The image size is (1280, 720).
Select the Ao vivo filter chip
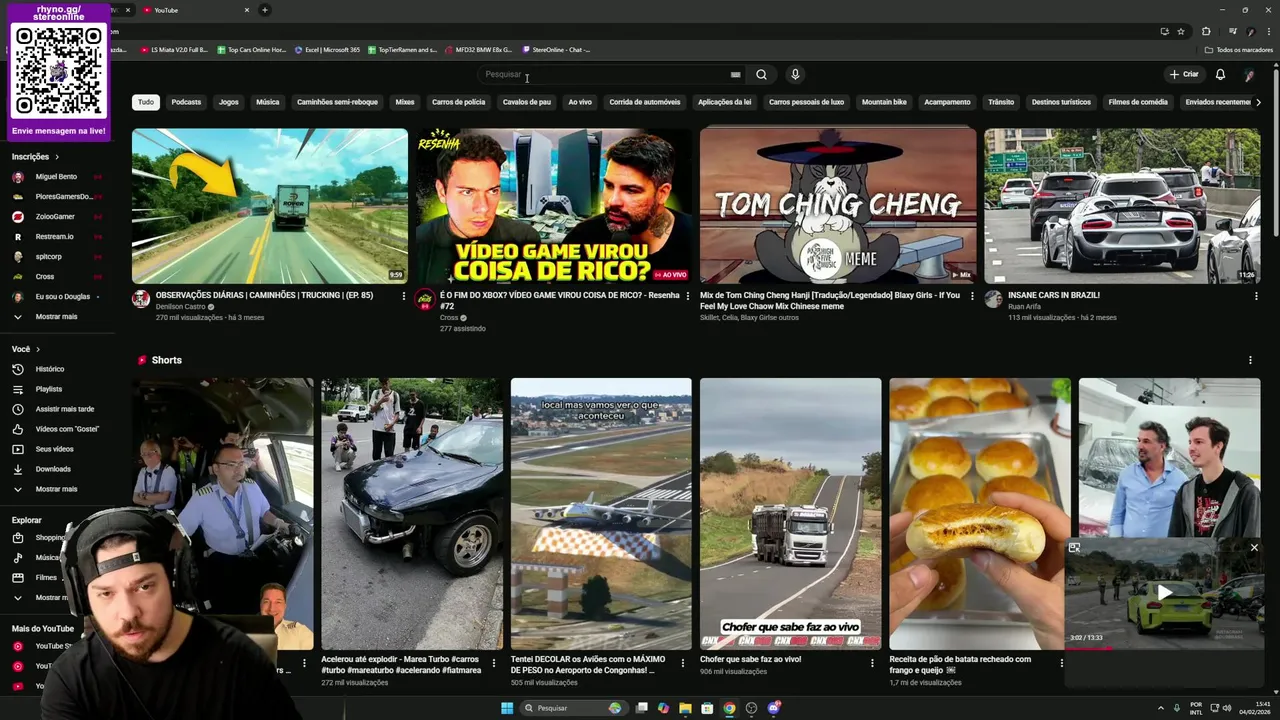coord(580,102)
